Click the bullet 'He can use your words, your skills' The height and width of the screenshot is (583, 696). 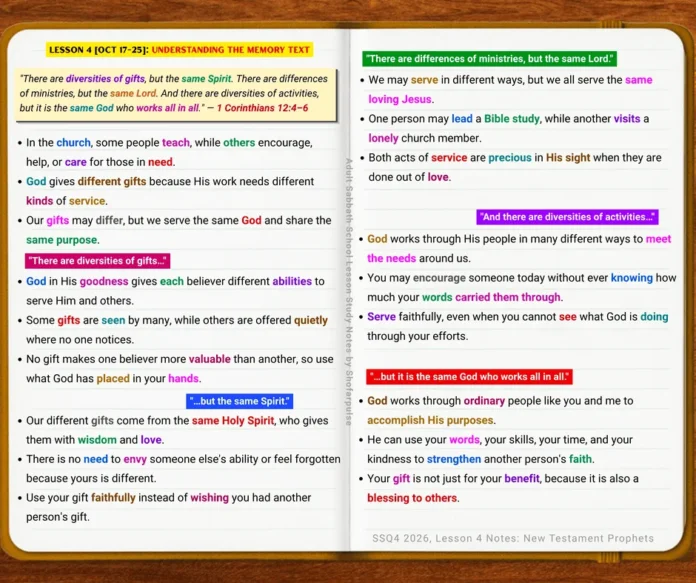[496, 449]
